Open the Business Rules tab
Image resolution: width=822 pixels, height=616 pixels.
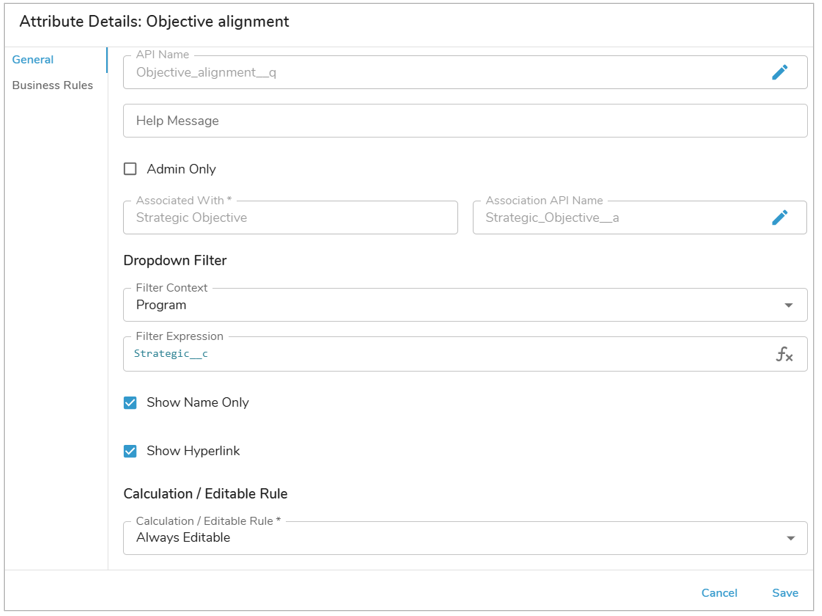coord(52,85)
